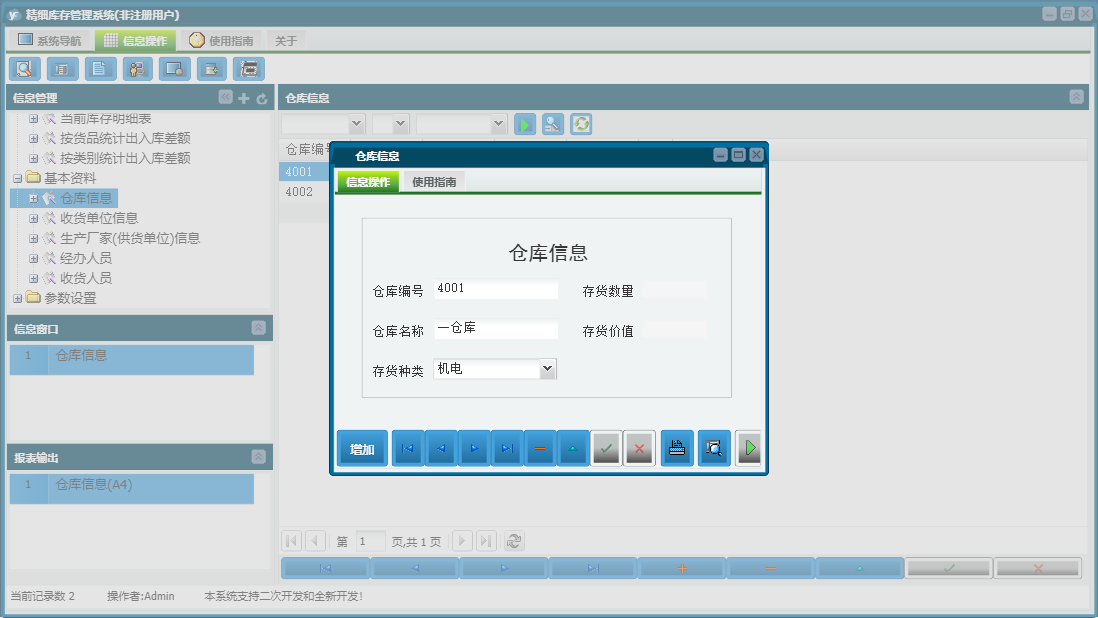Image resolution: width=1098 pixels, height=618 pixels.
Task: Click the export data icon in the toolbar
Action: [x=212, y=68]
